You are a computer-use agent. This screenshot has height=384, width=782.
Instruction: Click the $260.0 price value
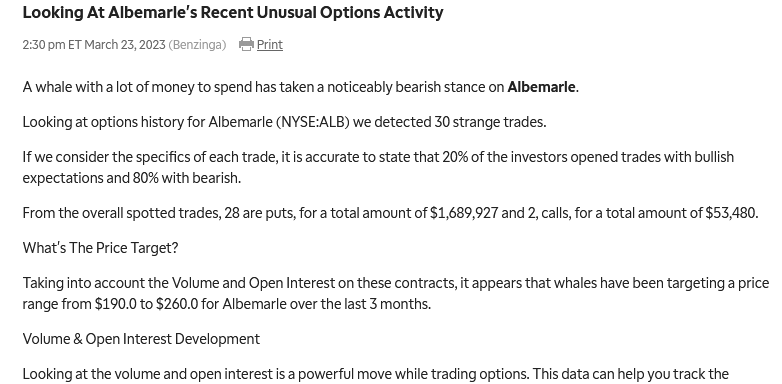tap(177, 304)
